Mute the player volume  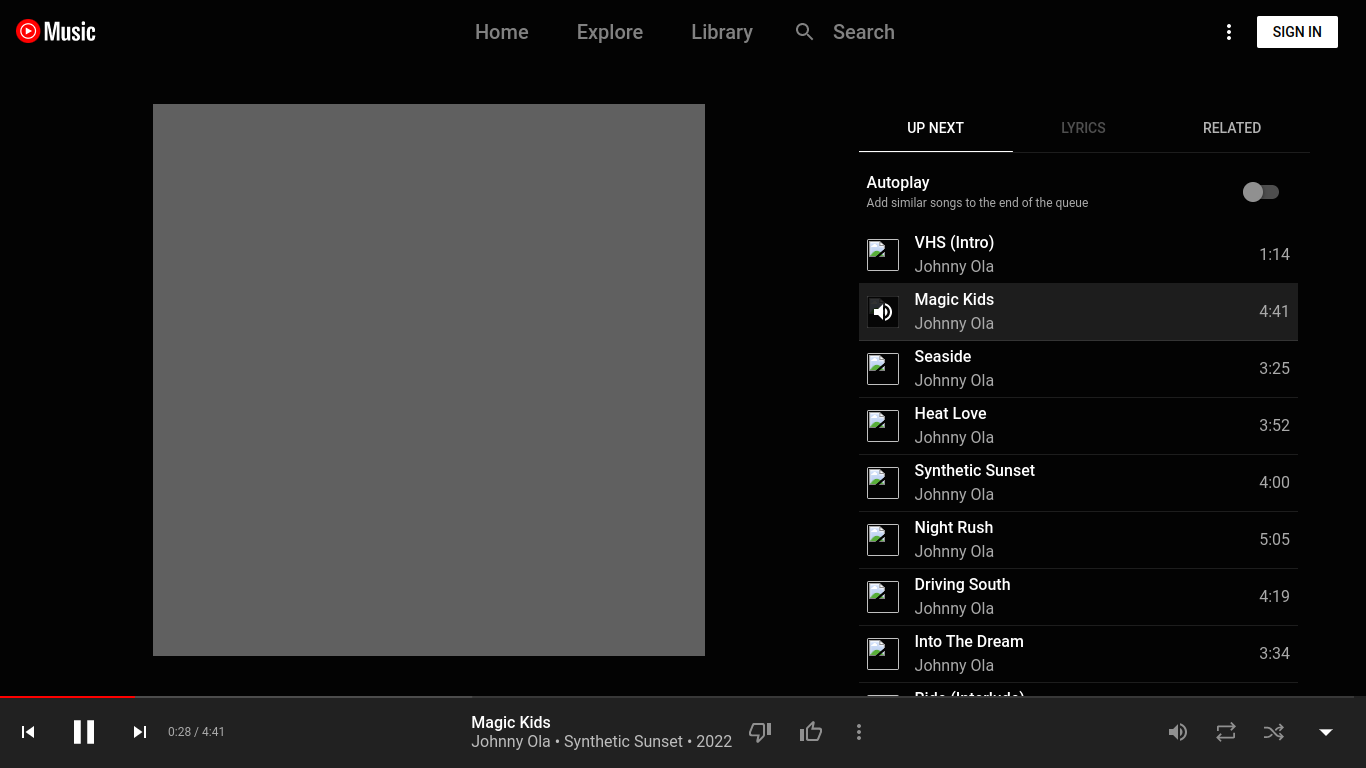[x=1178, y=732]
